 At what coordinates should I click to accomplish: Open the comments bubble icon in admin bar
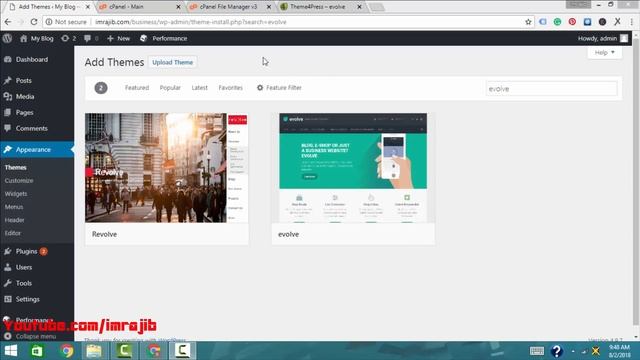coord(87,38)
